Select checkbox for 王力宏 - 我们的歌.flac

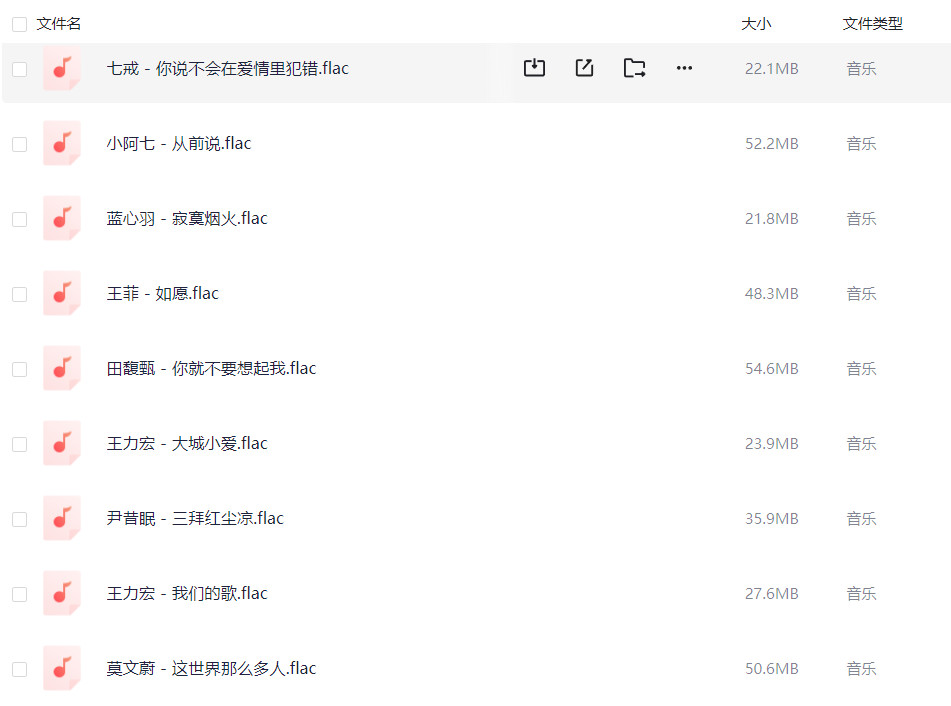coord(20,594)
